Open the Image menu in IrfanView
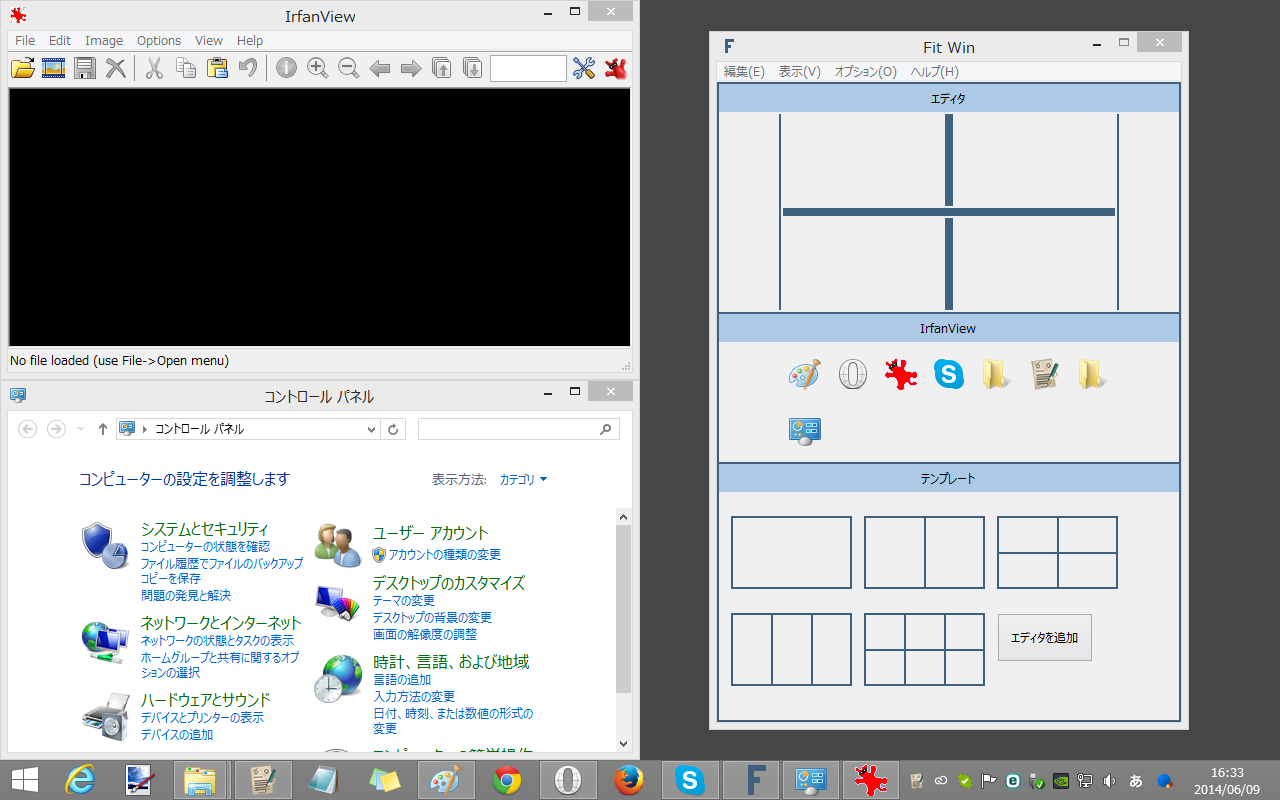The width and height of the screenshot is (1280, 800). point(104,41)
